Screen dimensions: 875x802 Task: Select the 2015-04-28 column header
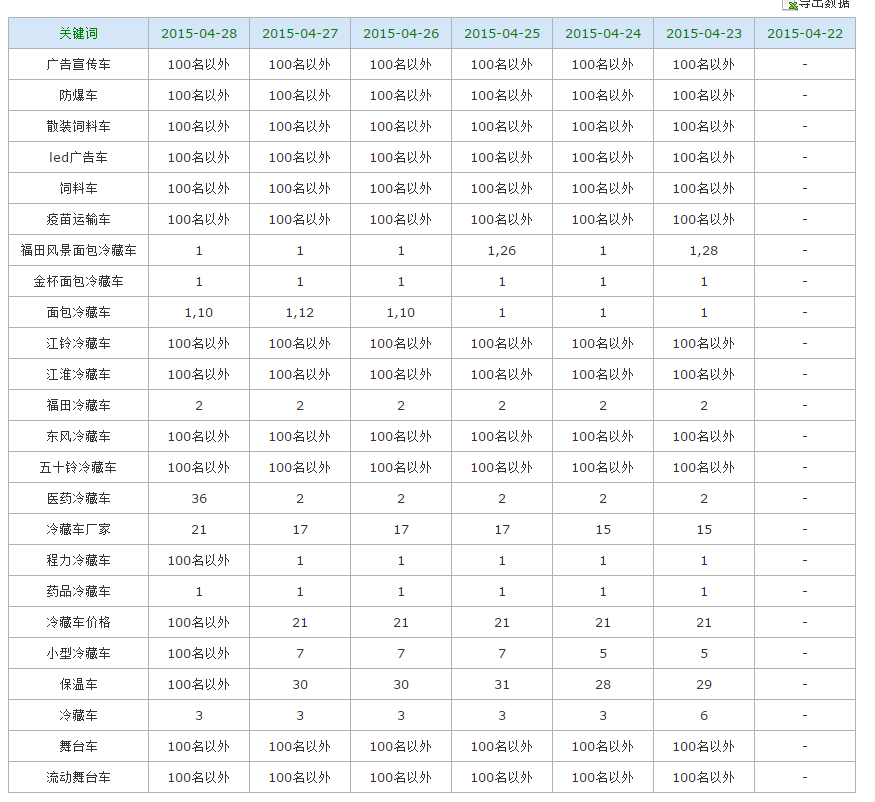[x=199, y=33]
